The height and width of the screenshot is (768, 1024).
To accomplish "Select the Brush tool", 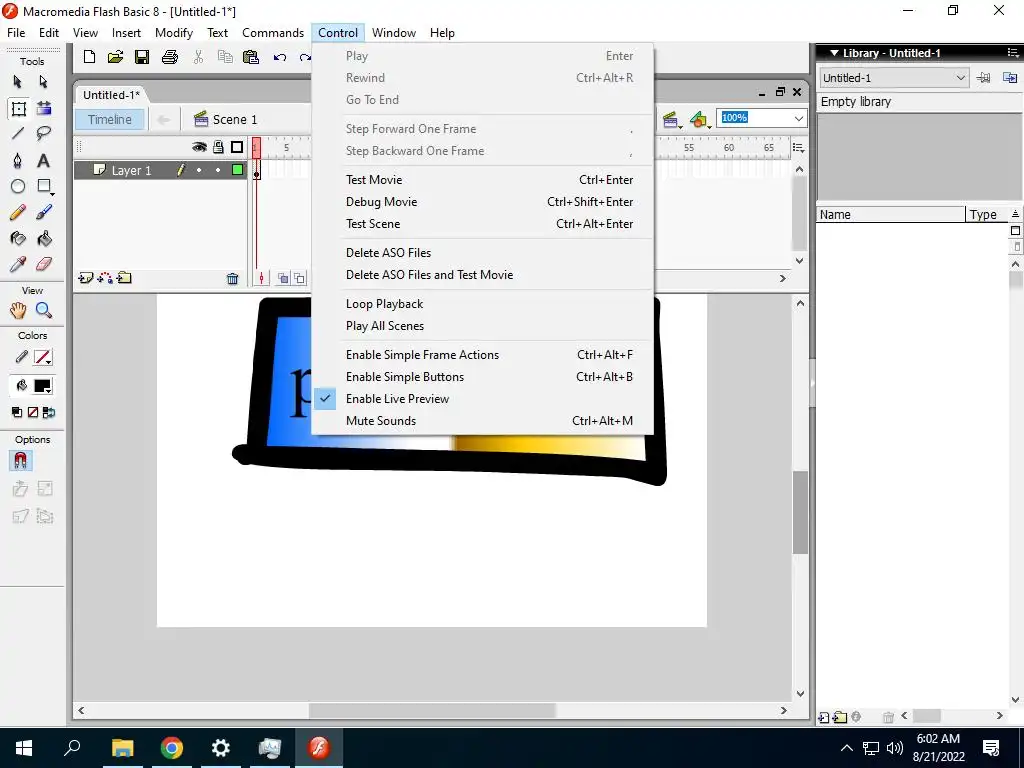I will pos(44,212).
